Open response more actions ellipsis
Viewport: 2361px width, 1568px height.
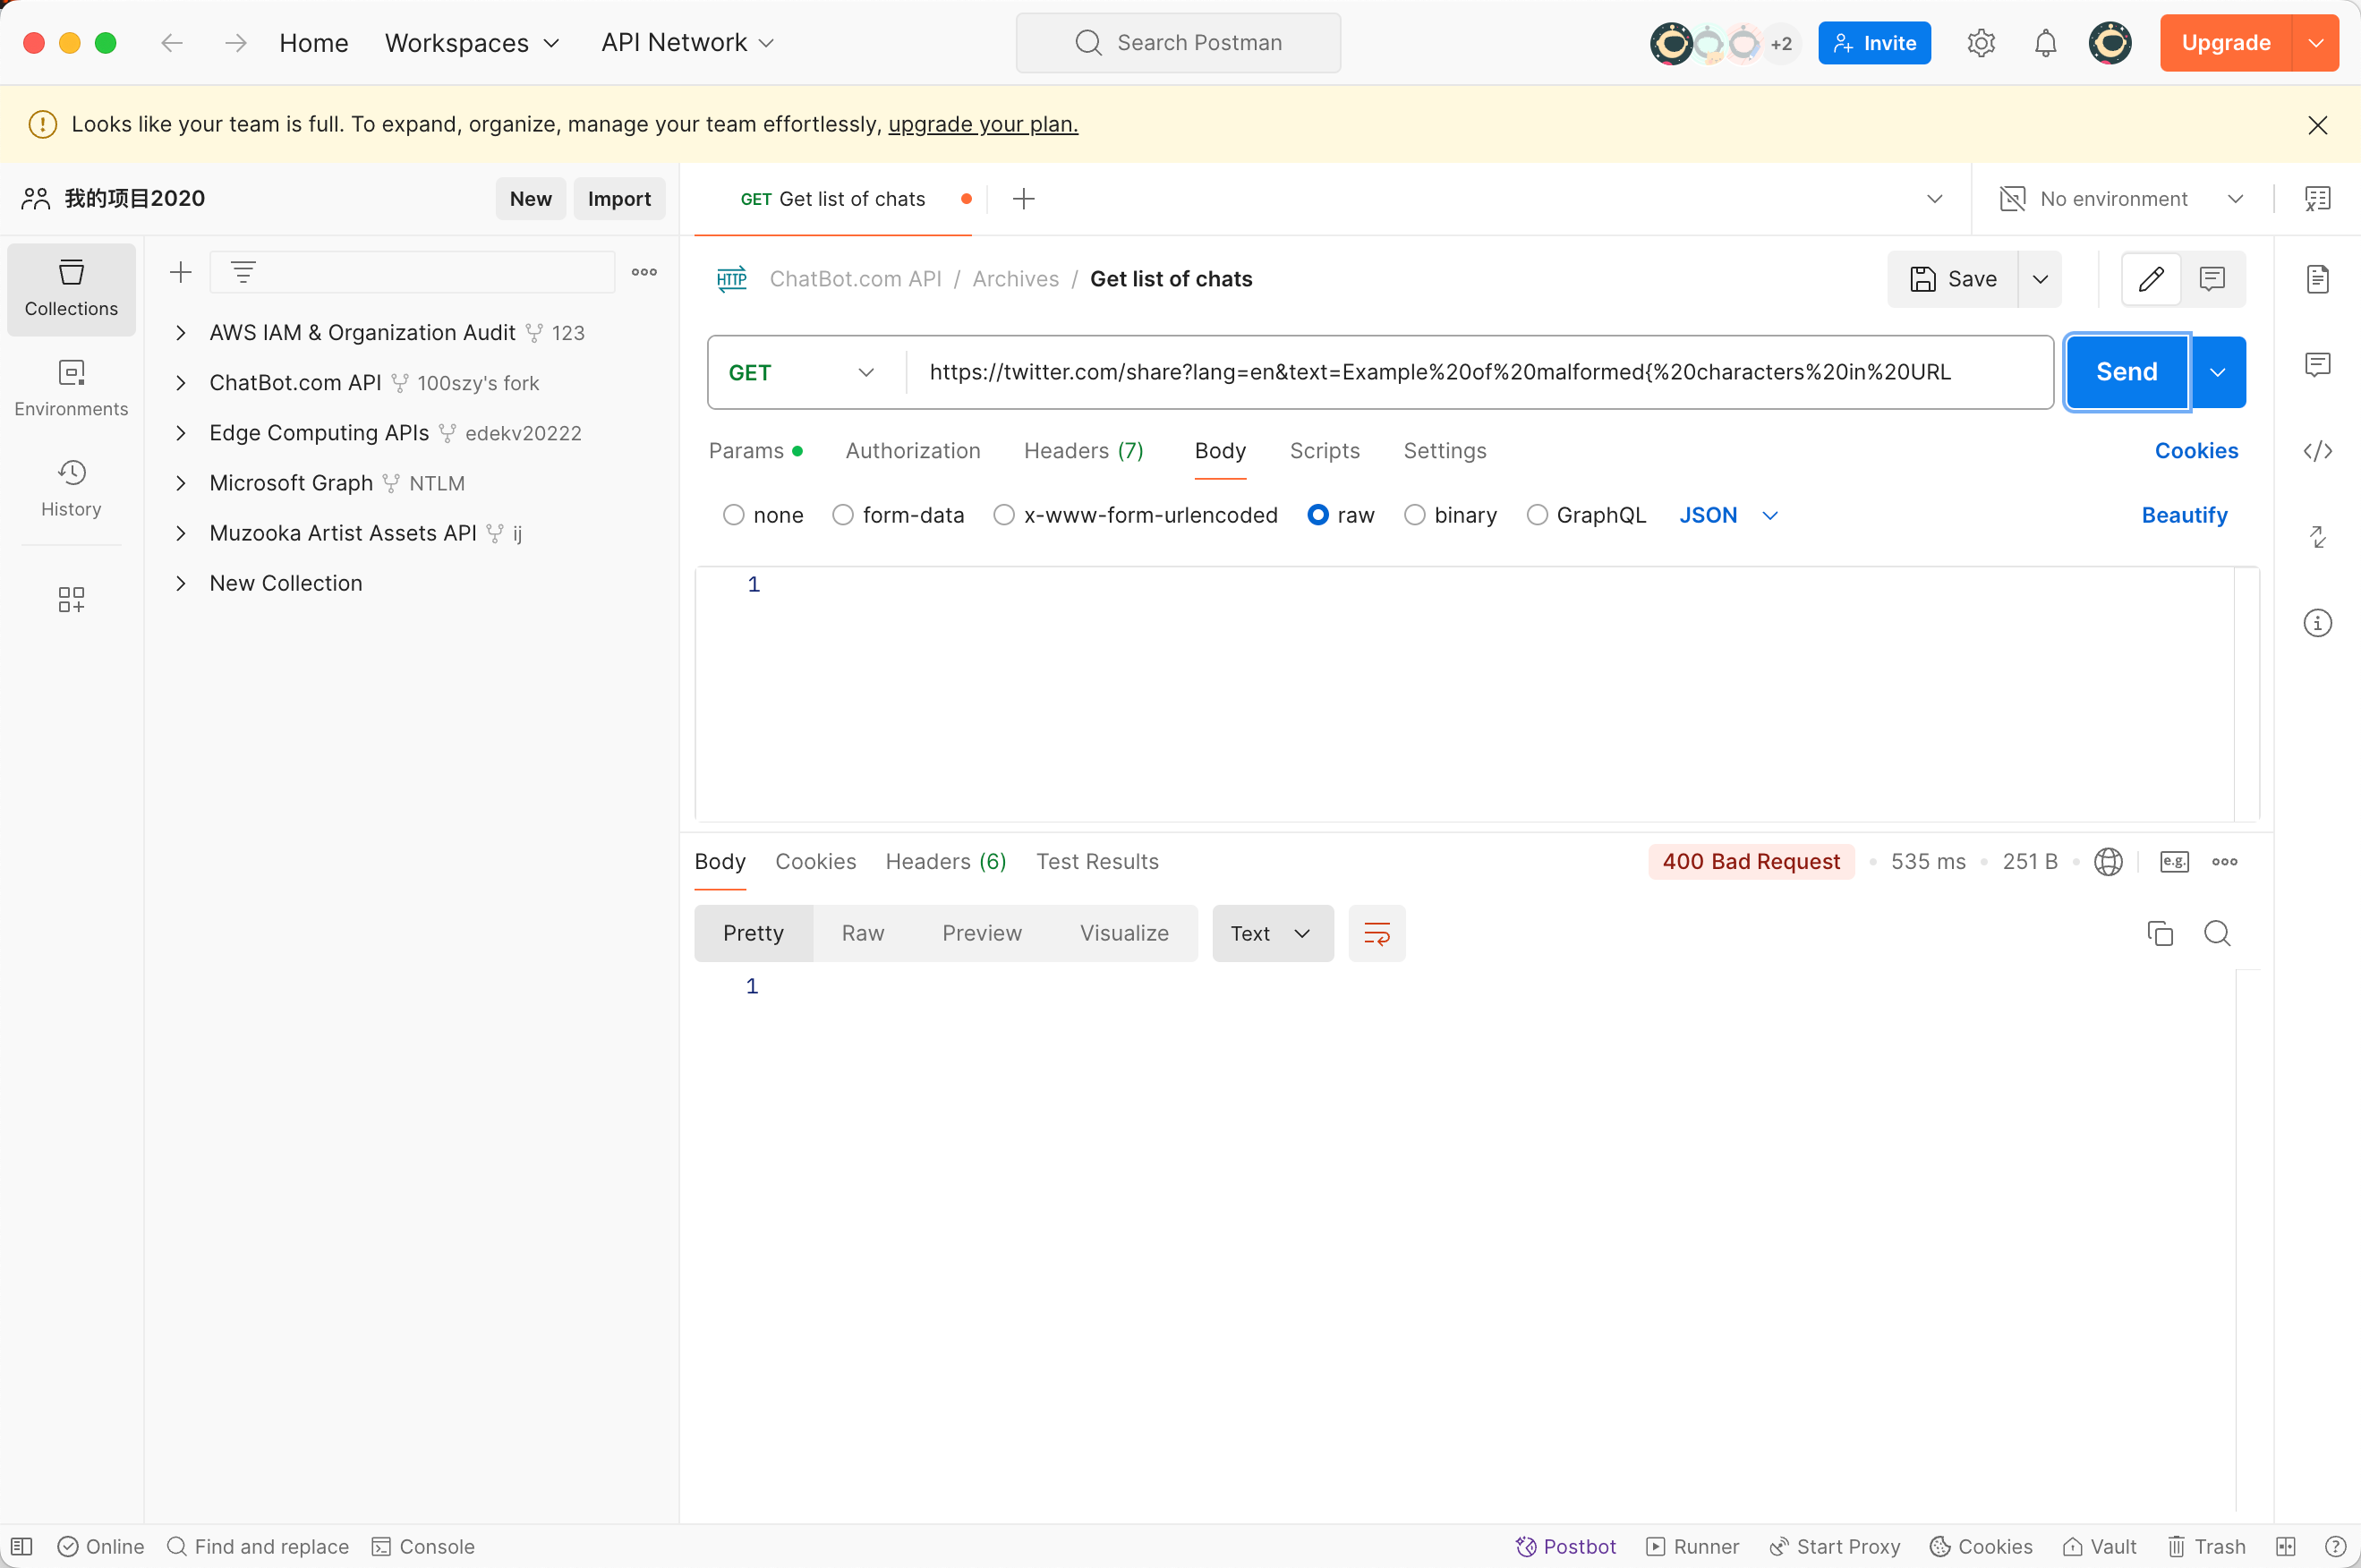click(x=2225, y=862)
